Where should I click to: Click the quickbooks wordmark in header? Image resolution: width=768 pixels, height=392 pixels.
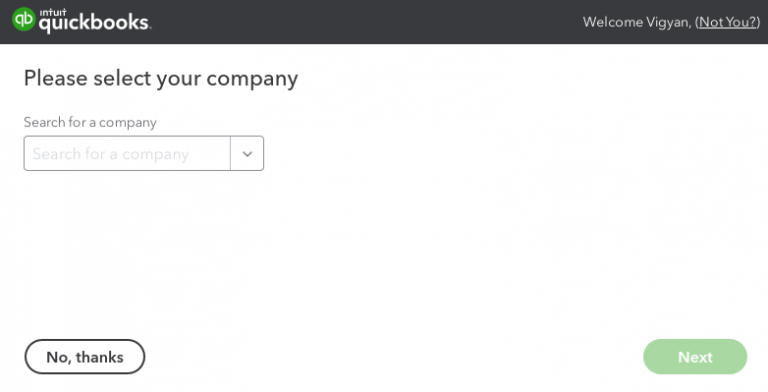point(95,24)
